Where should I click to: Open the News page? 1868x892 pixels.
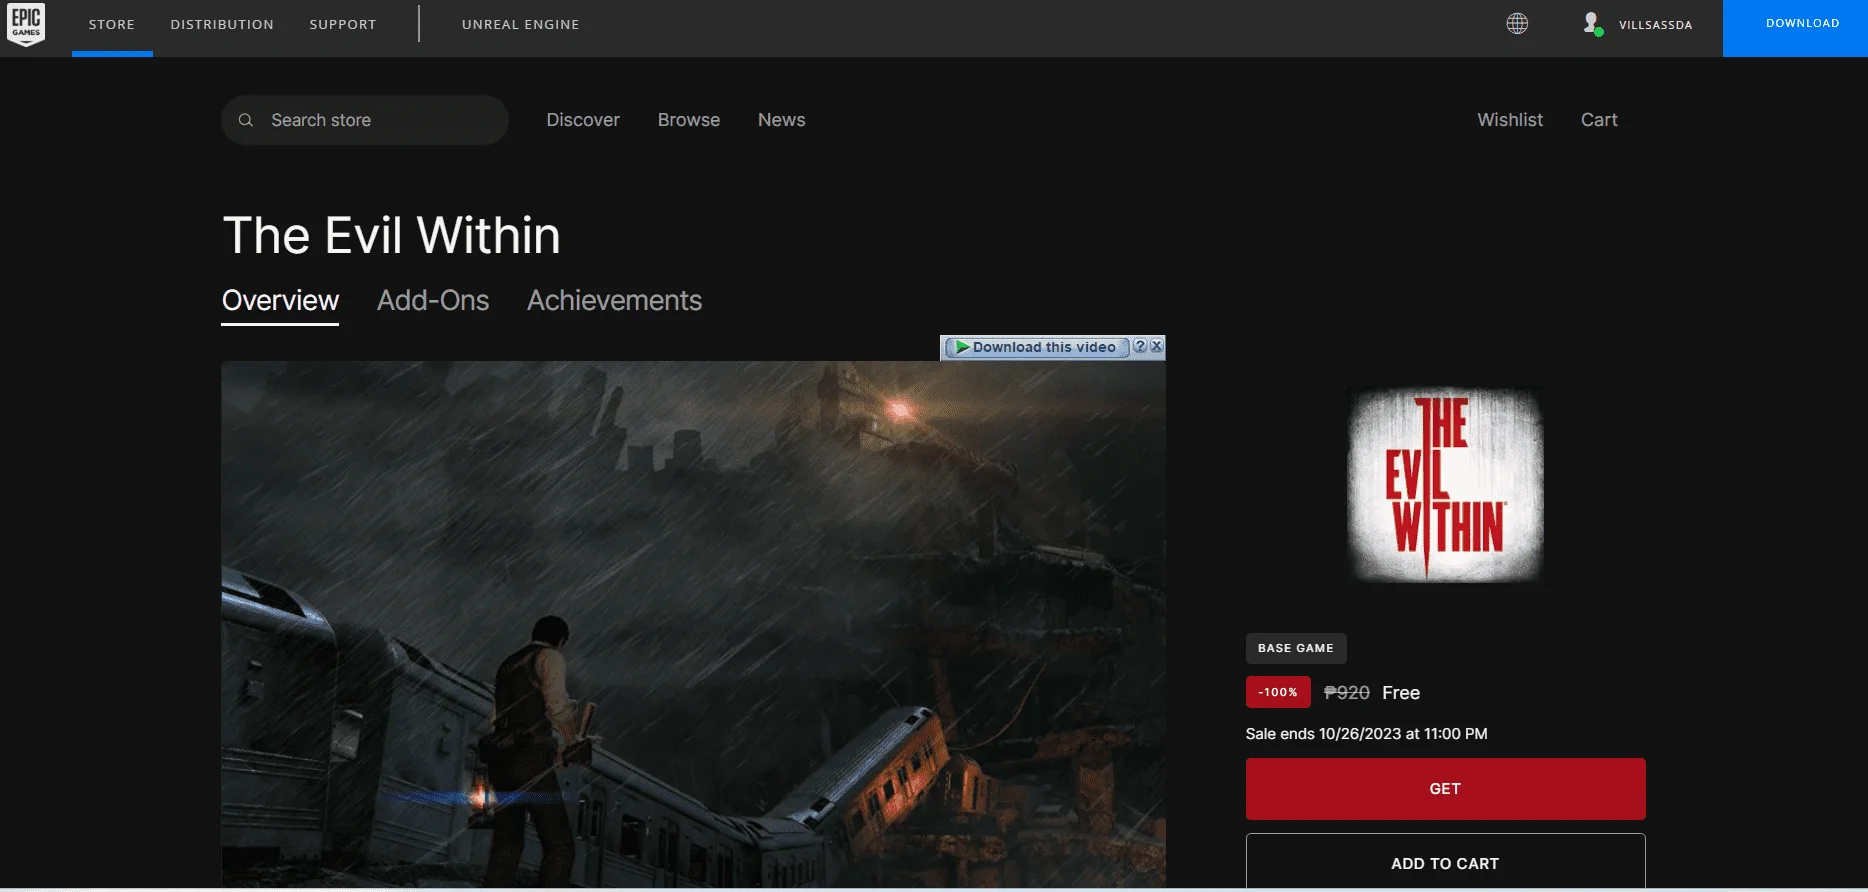781,120
